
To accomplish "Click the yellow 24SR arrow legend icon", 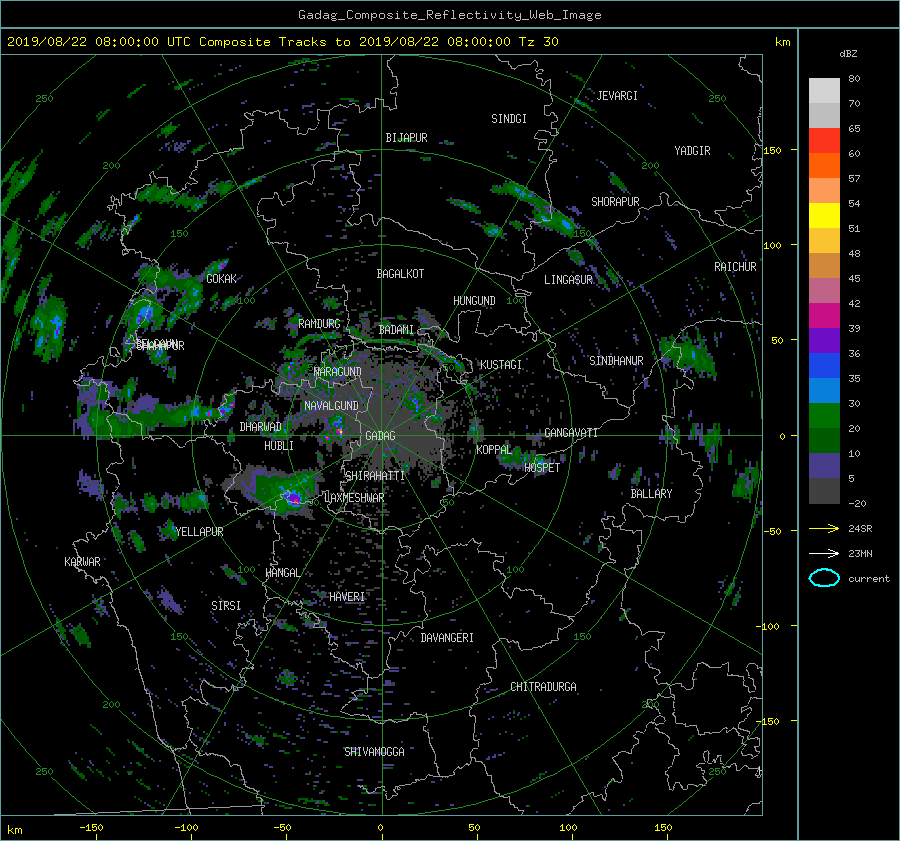I will pos(824,528).
